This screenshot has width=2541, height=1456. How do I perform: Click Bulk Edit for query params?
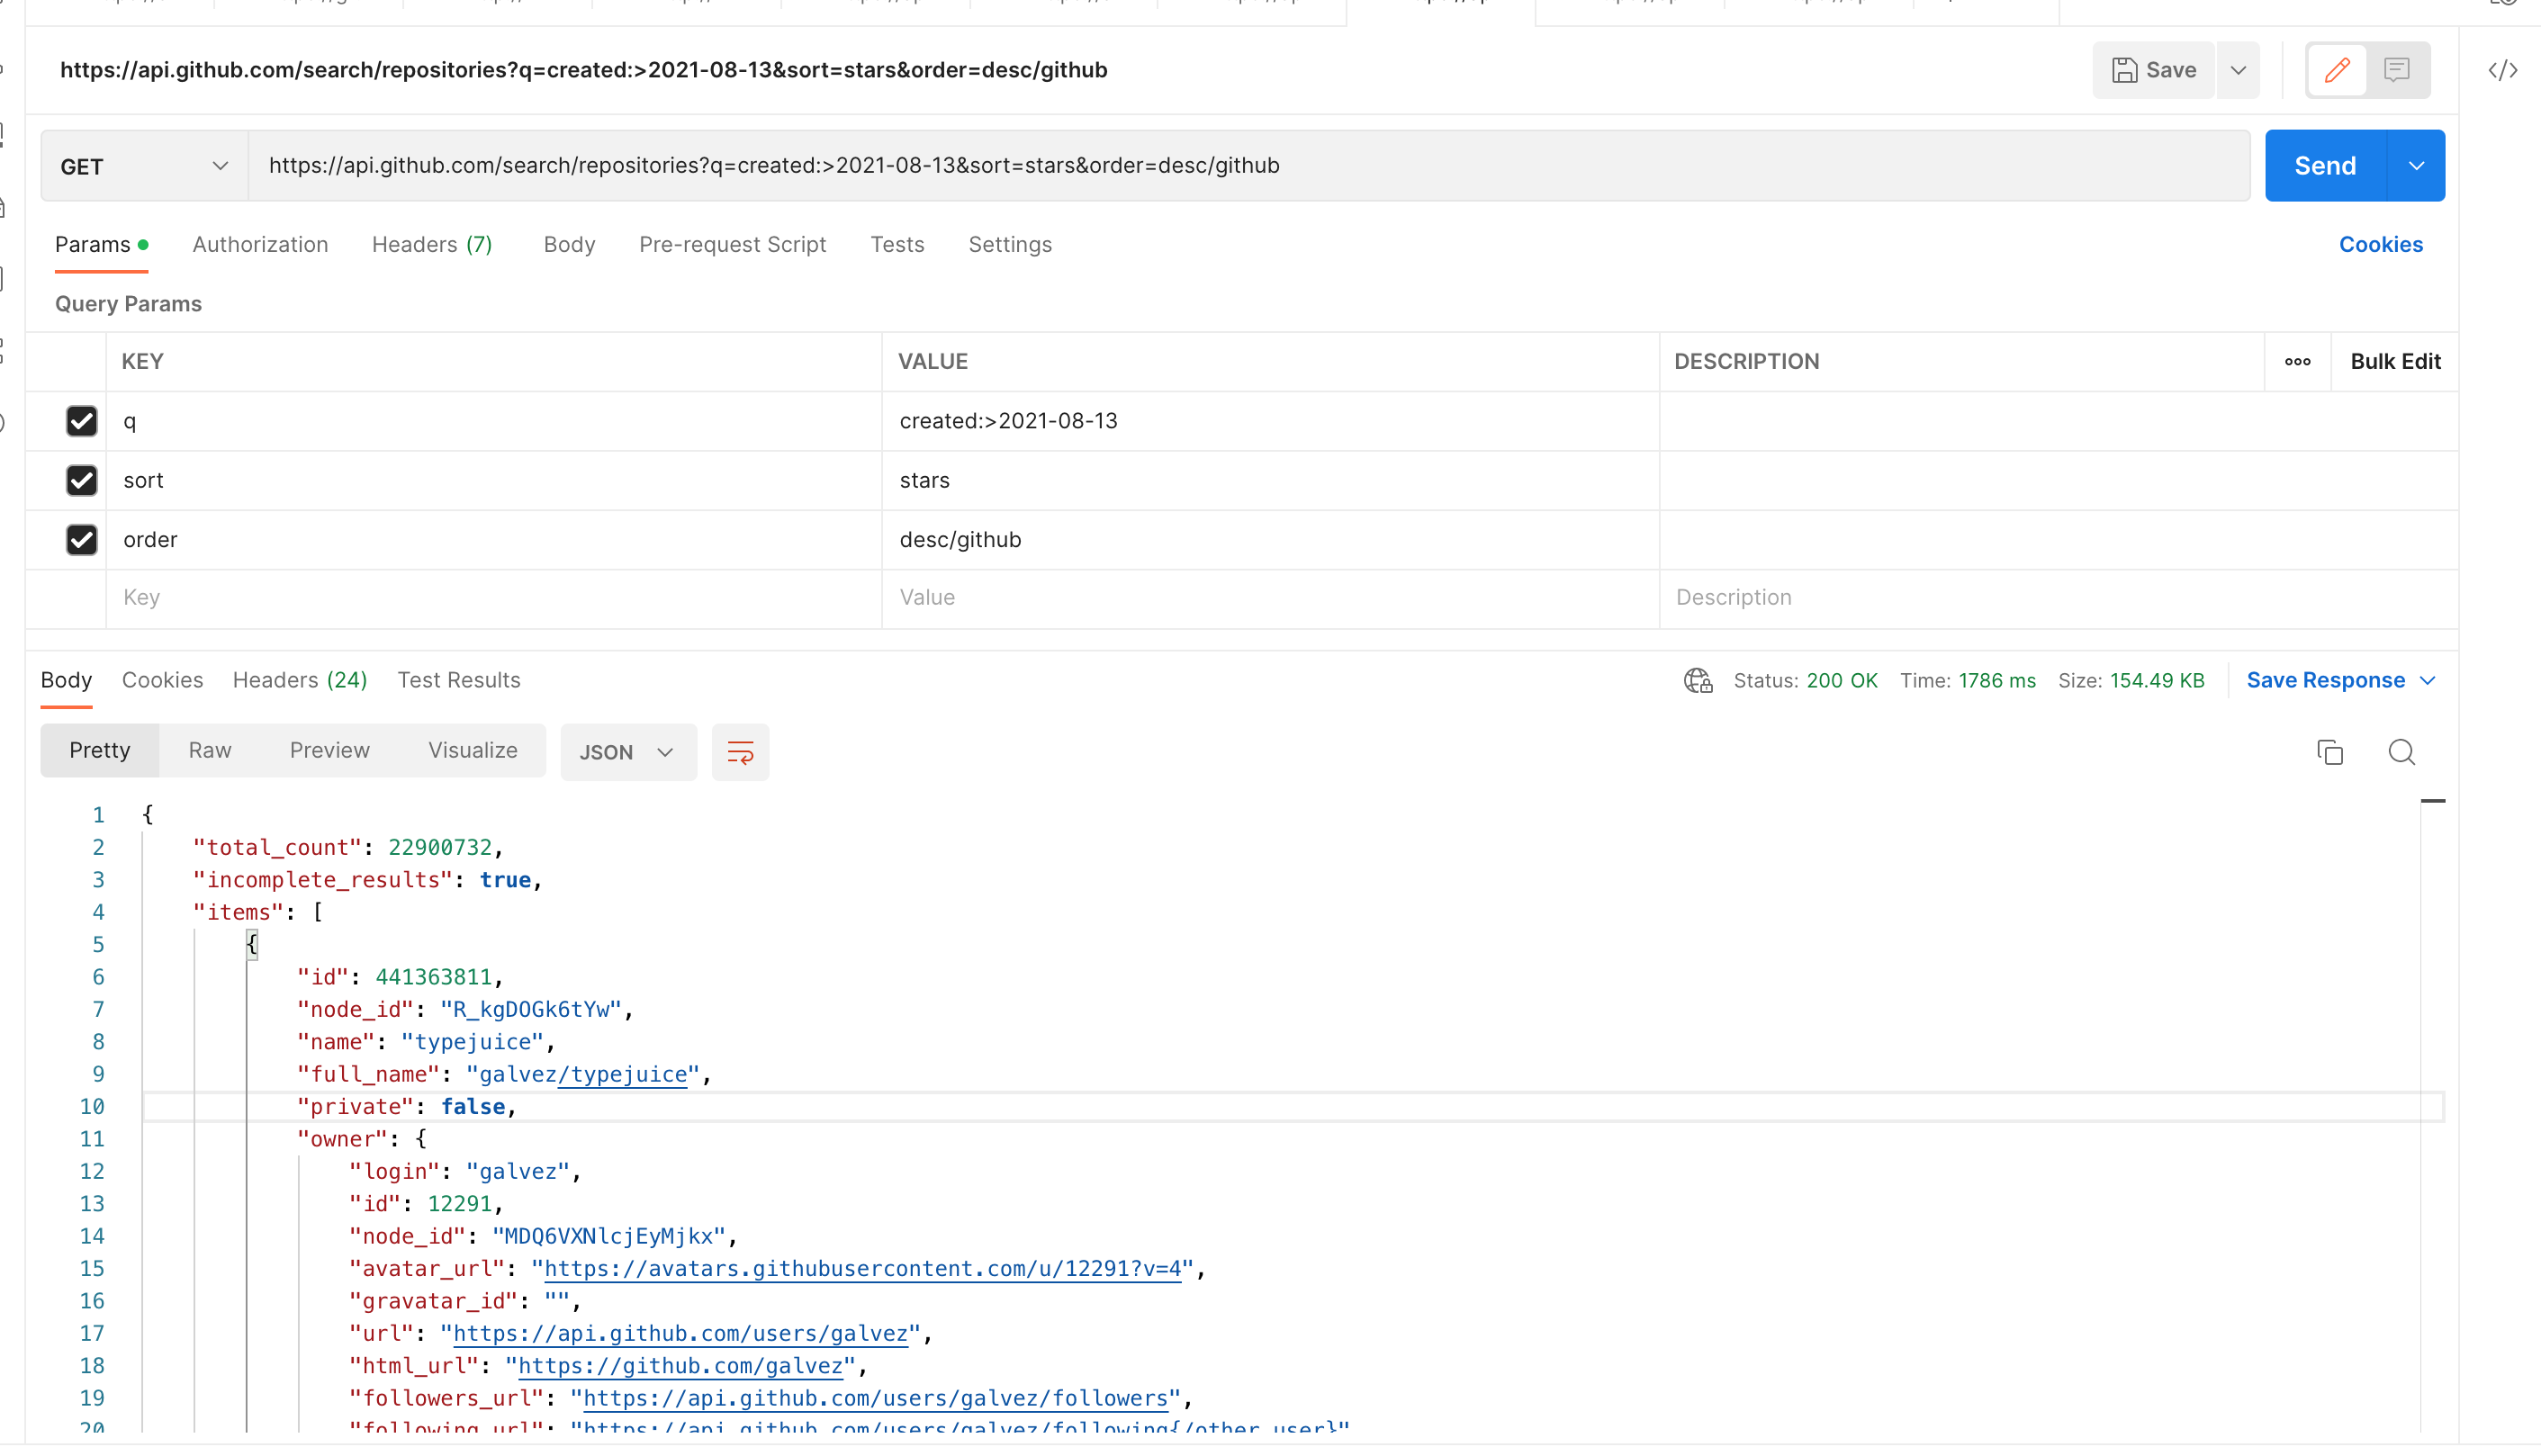[2395, 362]
